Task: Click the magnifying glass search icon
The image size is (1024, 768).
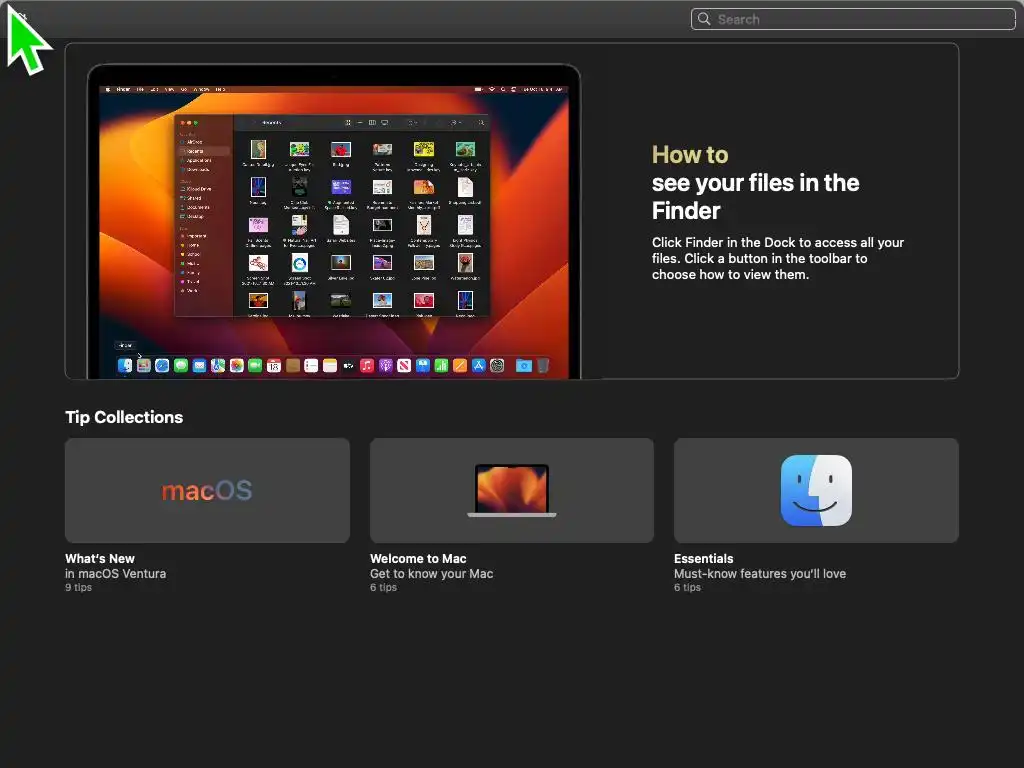Action: pyautogui.click(x=704, y=19)
